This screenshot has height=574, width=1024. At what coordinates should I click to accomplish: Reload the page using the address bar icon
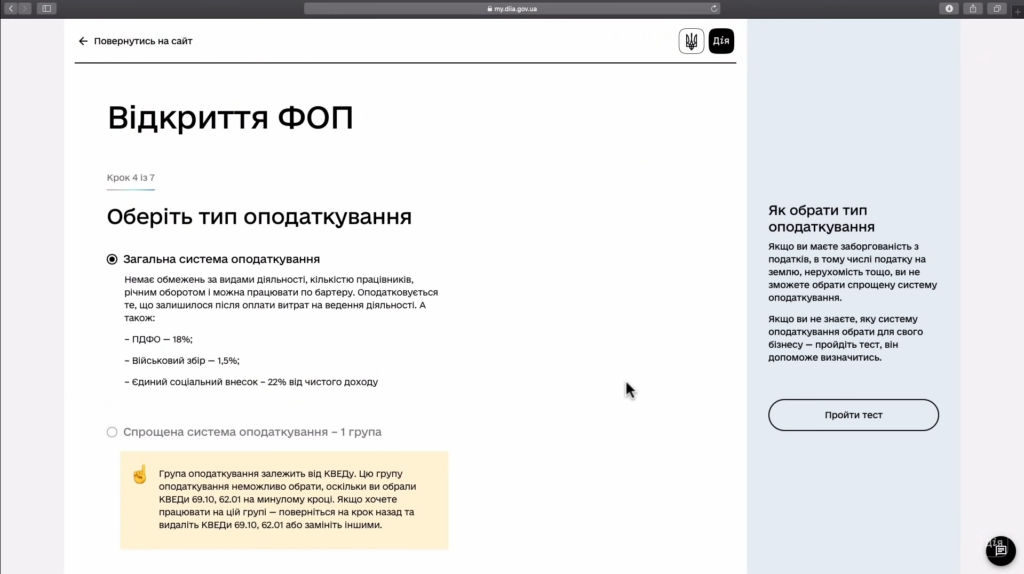pos(714,8)
